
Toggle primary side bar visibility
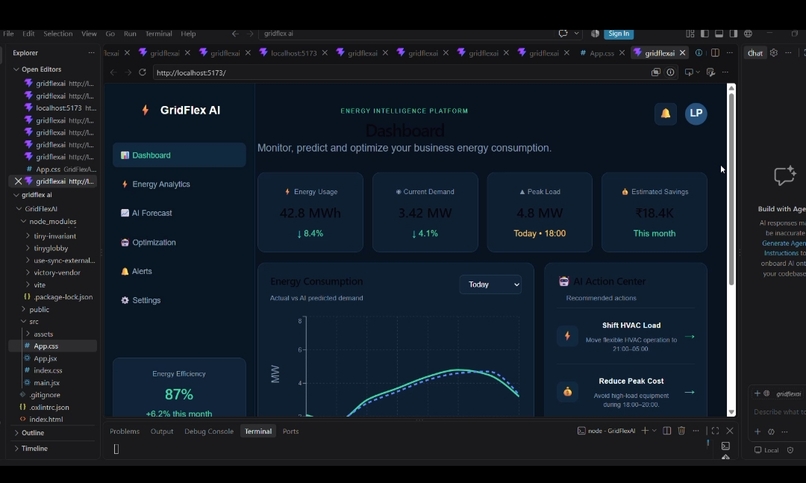705,33
